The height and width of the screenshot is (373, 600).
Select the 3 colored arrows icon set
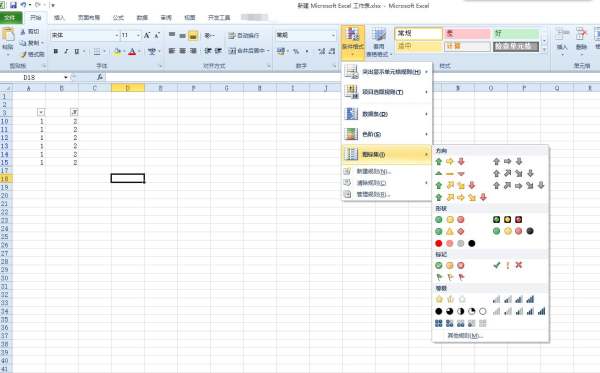coord(450,161)
